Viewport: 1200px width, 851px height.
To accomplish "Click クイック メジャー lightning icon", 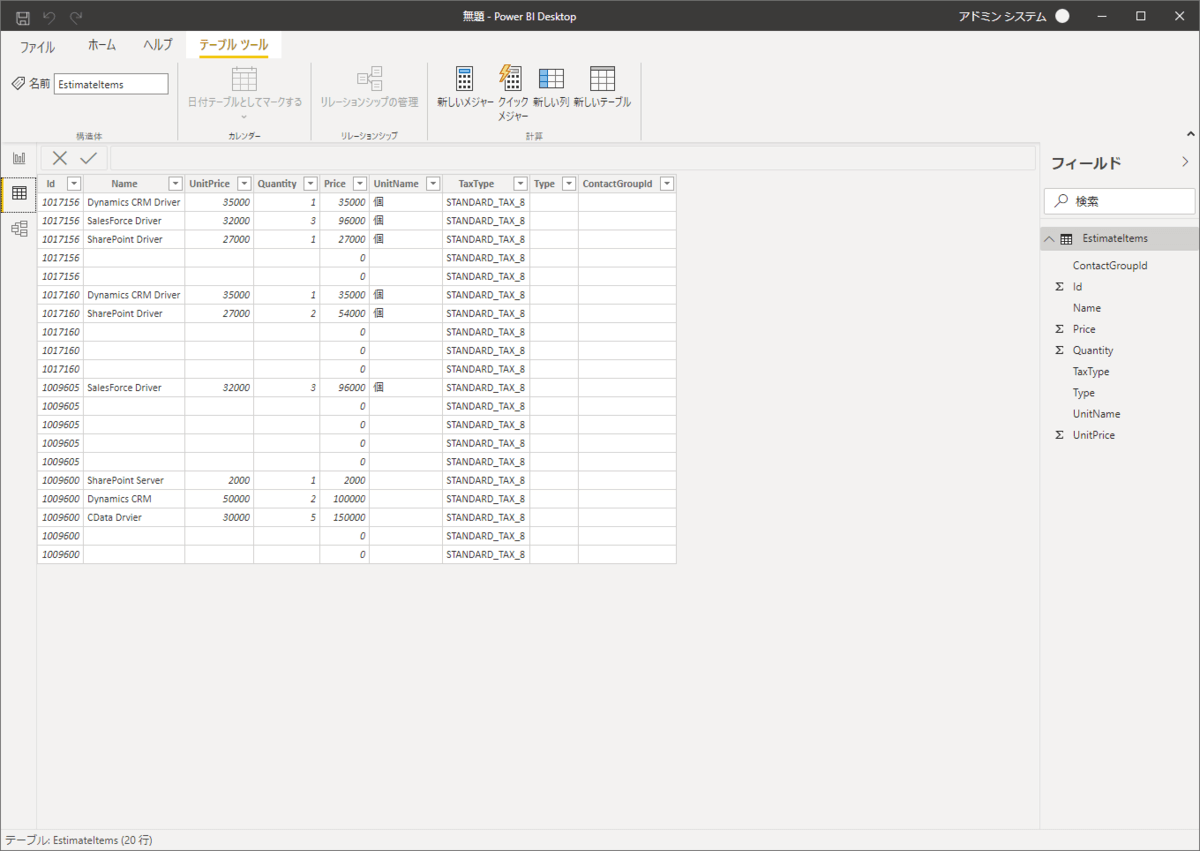I will click(x=510, y=79).
